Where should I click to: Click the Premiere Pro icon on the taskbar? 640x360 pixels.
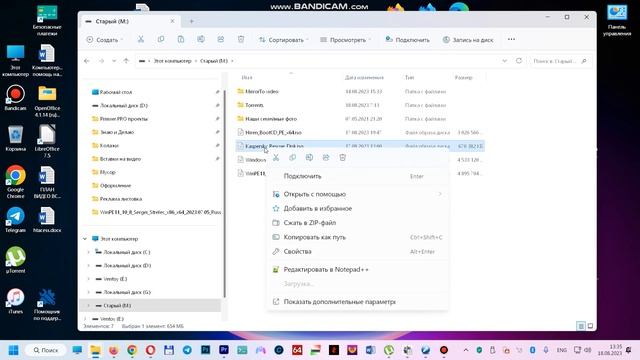point(224,350)
